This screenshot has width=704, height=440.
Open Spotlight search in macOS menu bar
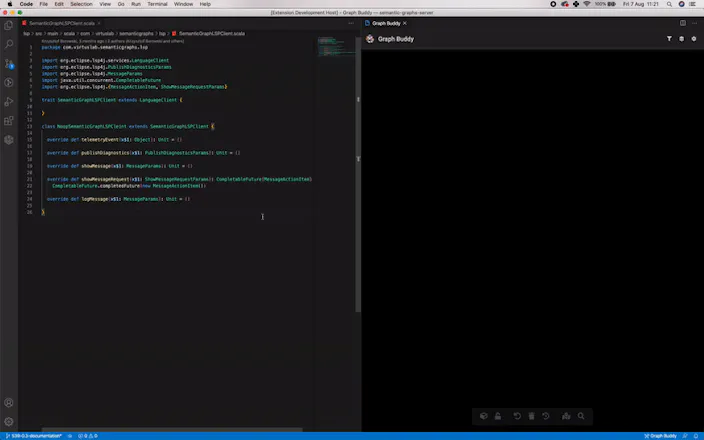[x=669, y=4]
